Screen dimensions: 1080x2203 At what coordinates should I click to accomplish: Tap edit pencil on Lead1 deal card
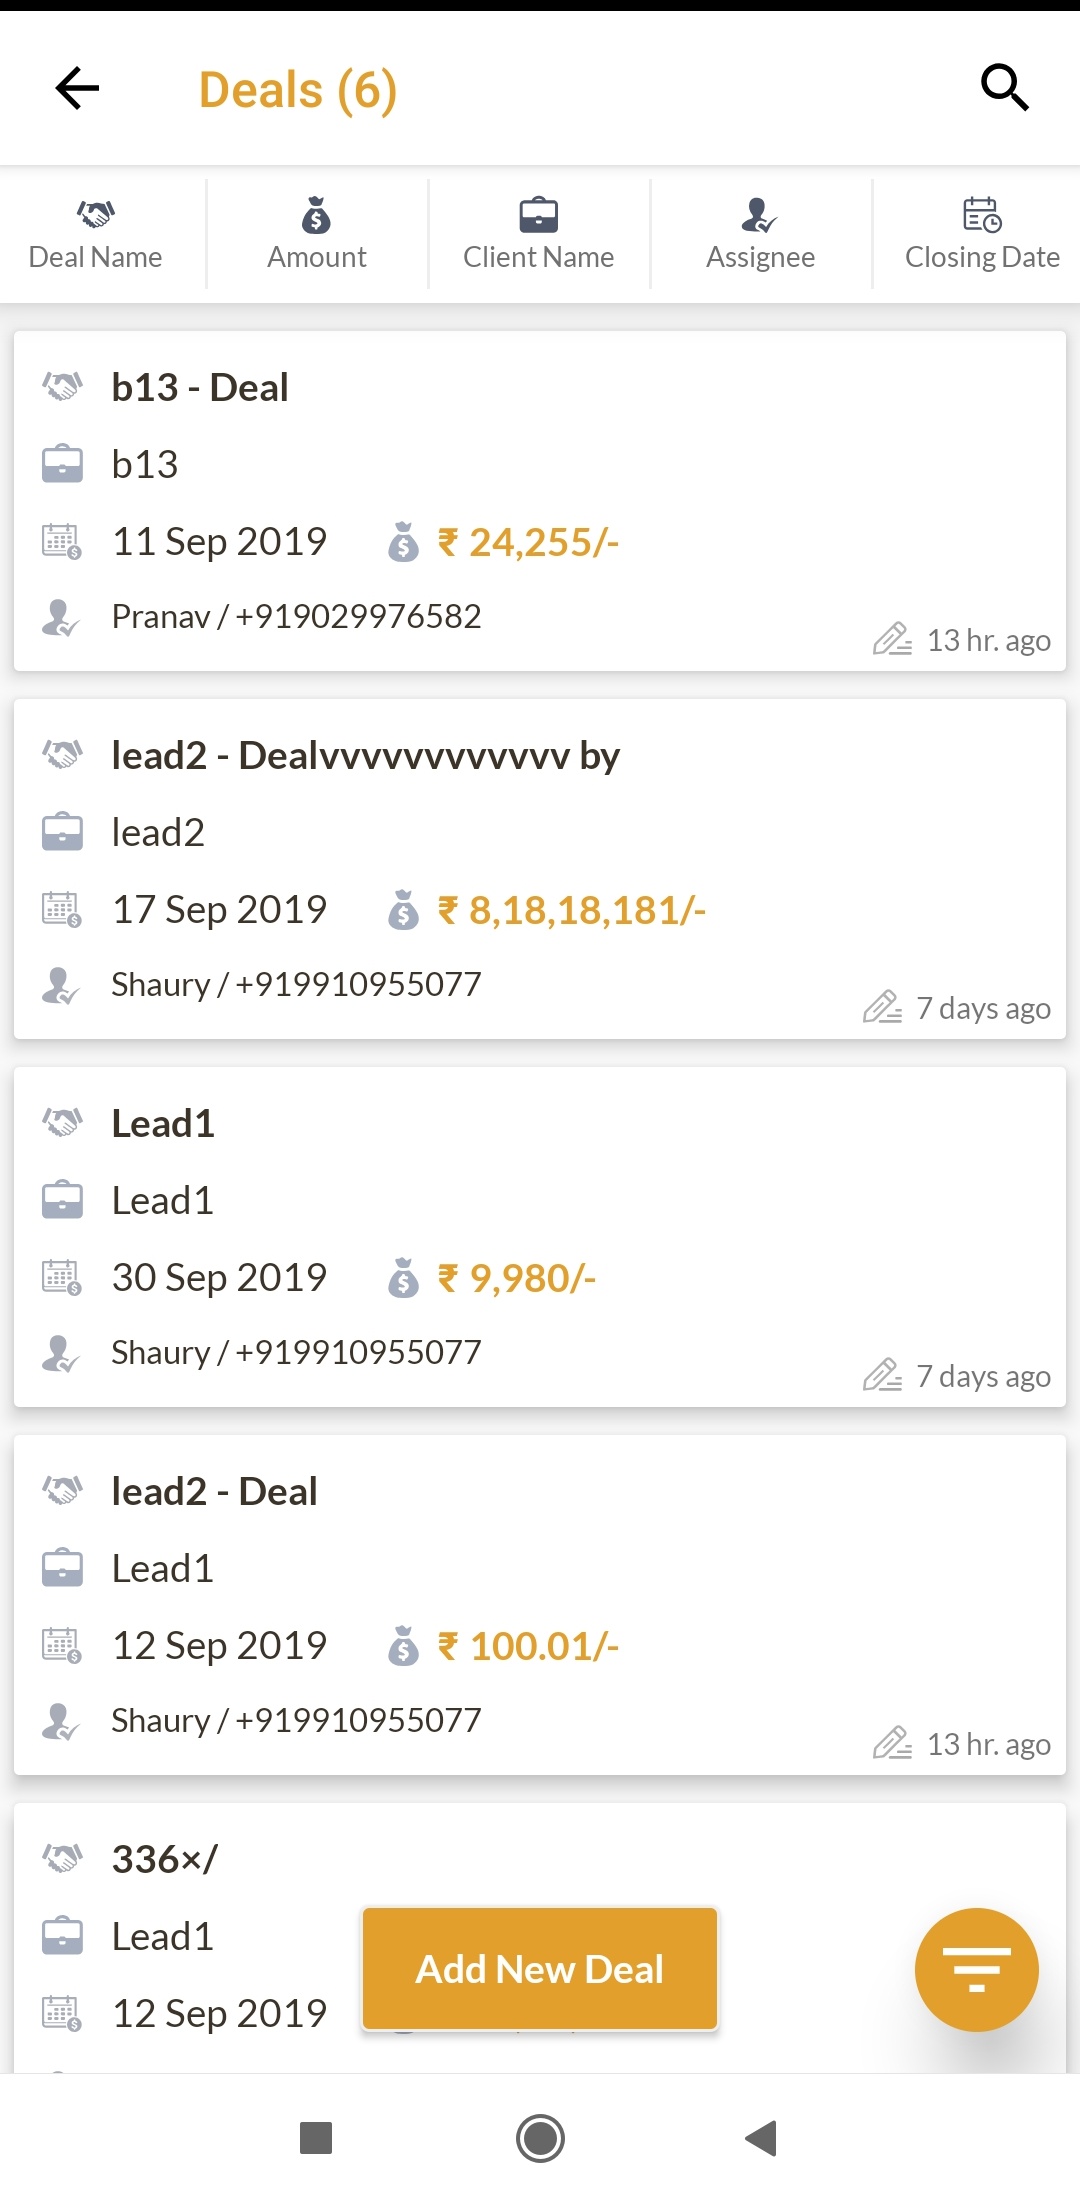[x=883, y=1375]
